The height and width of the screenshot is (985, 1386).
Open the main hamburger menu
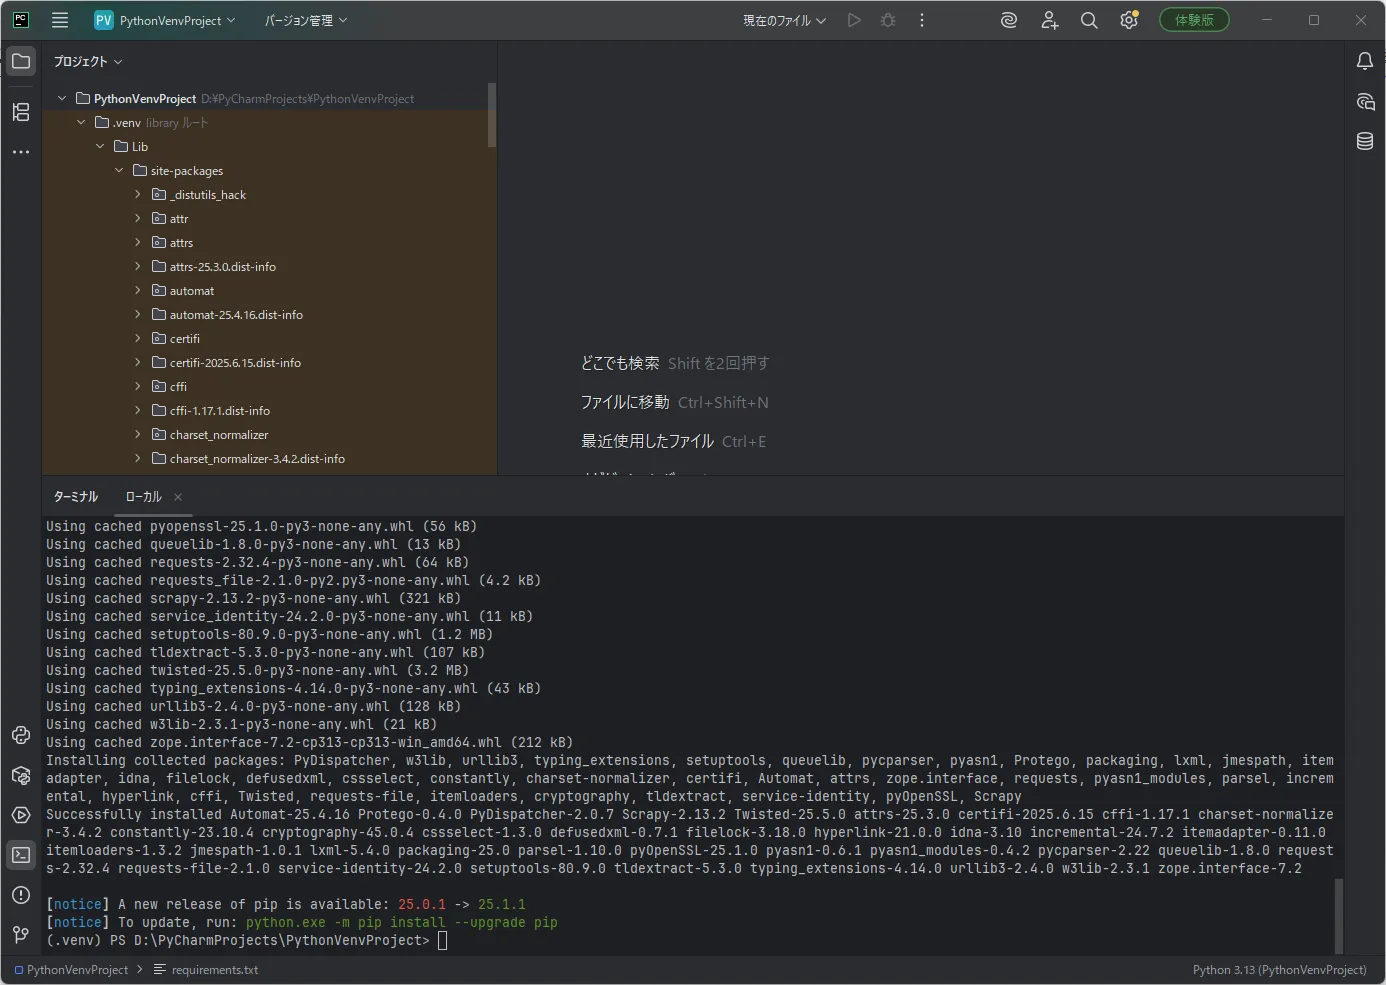60,20
